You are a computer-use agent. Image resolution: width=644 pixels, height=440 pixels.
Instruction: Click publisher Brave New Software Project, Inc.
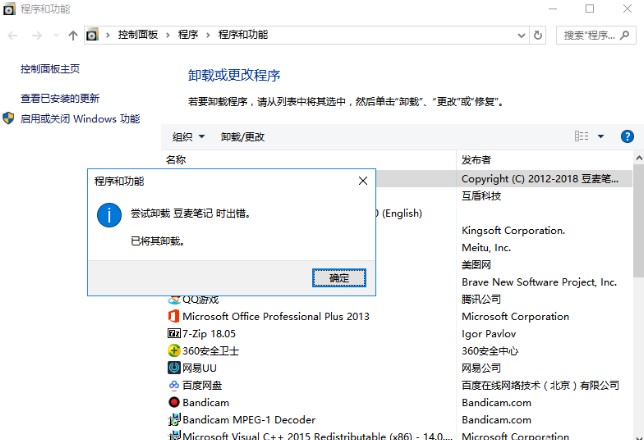(x=539, y=282)
